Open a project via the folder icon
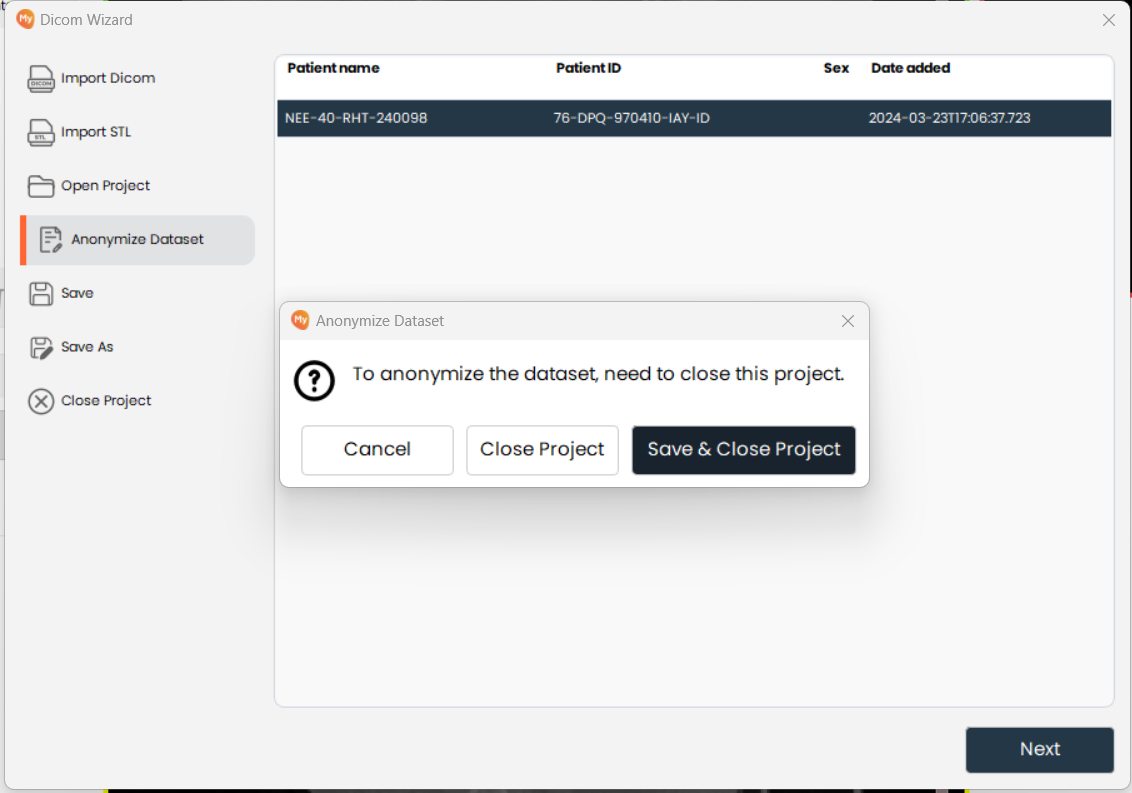 point(40,185)
